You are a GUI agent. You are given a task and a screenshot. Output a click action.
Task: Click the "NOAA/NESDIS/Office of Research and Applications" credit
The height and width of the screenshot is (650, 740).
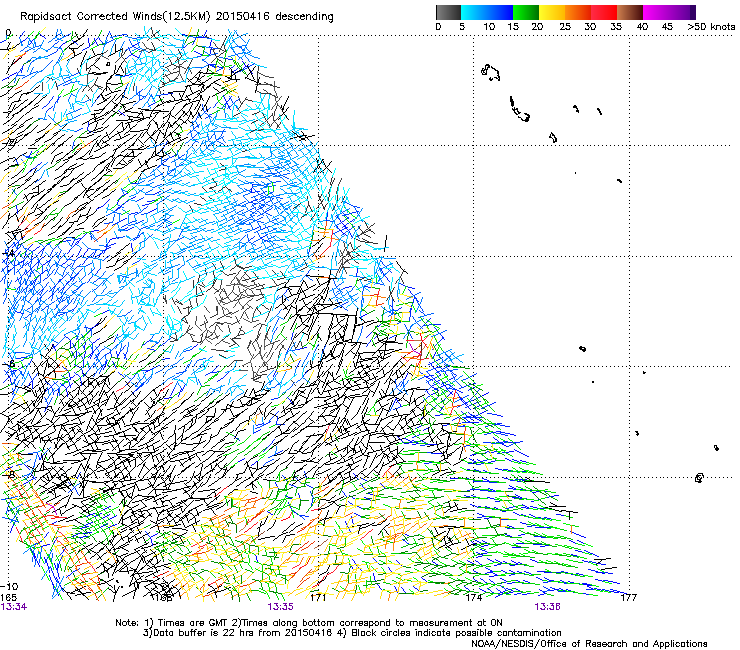589,644
